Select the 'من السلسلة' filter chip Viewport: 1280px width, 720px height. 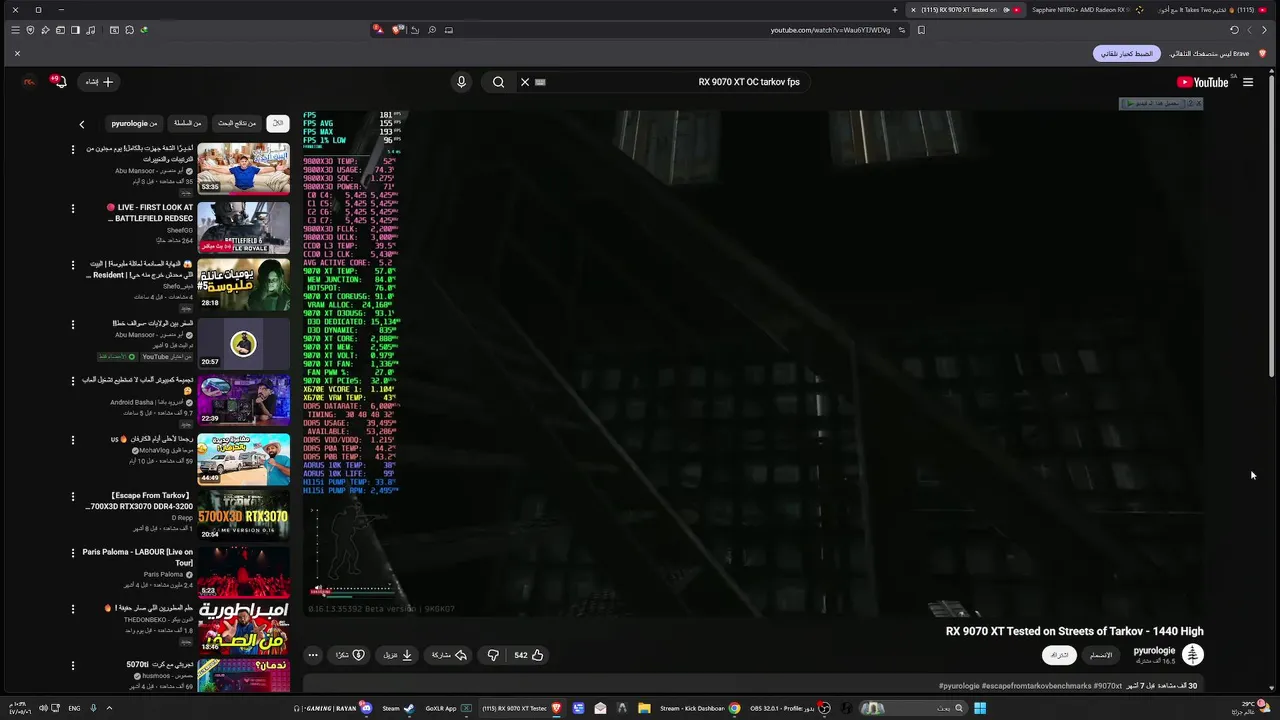click(188, 124)
